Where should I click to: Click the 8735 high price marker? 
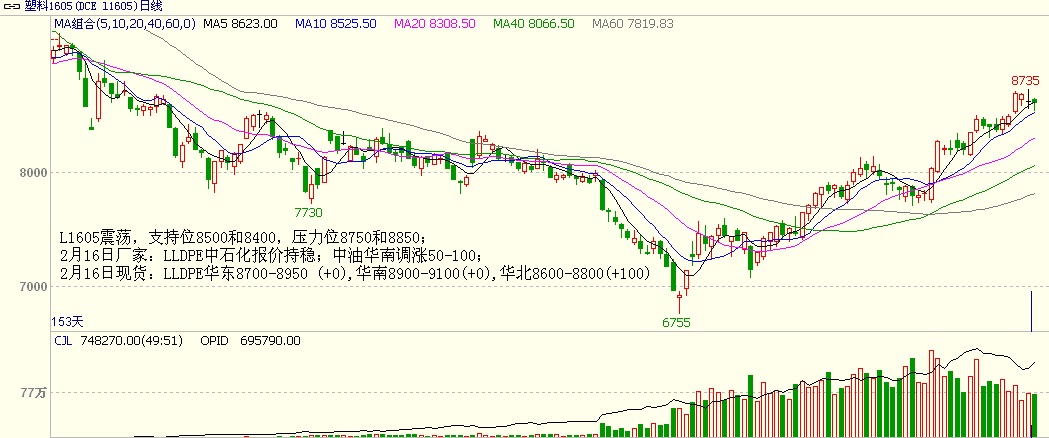click(1025, 81)
